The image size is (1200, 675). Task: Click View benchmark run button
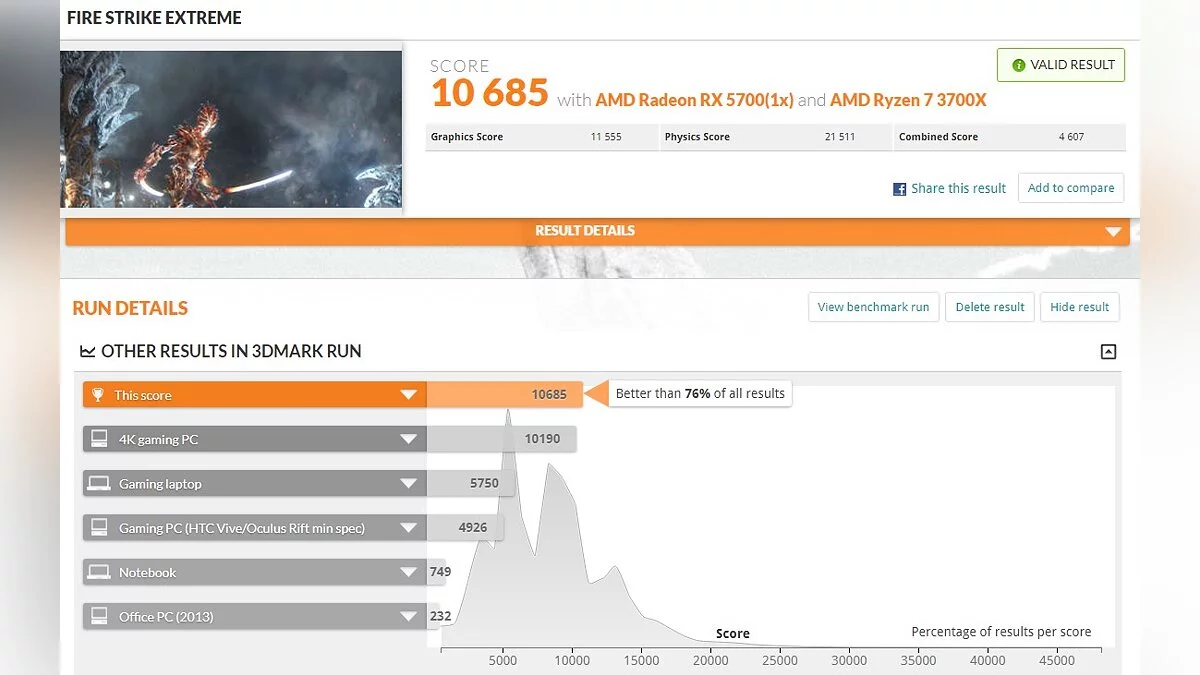click(873, 307)
